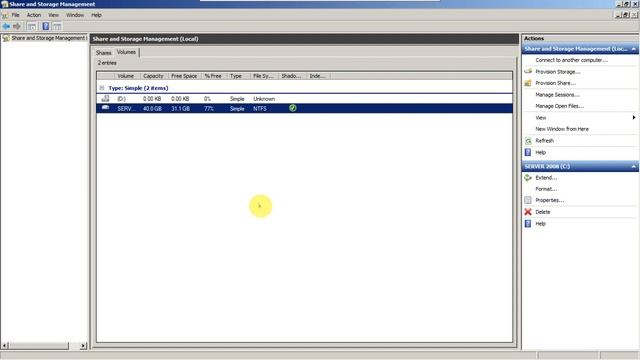Click the 31.1 GB free space cell

click(180, 109)
